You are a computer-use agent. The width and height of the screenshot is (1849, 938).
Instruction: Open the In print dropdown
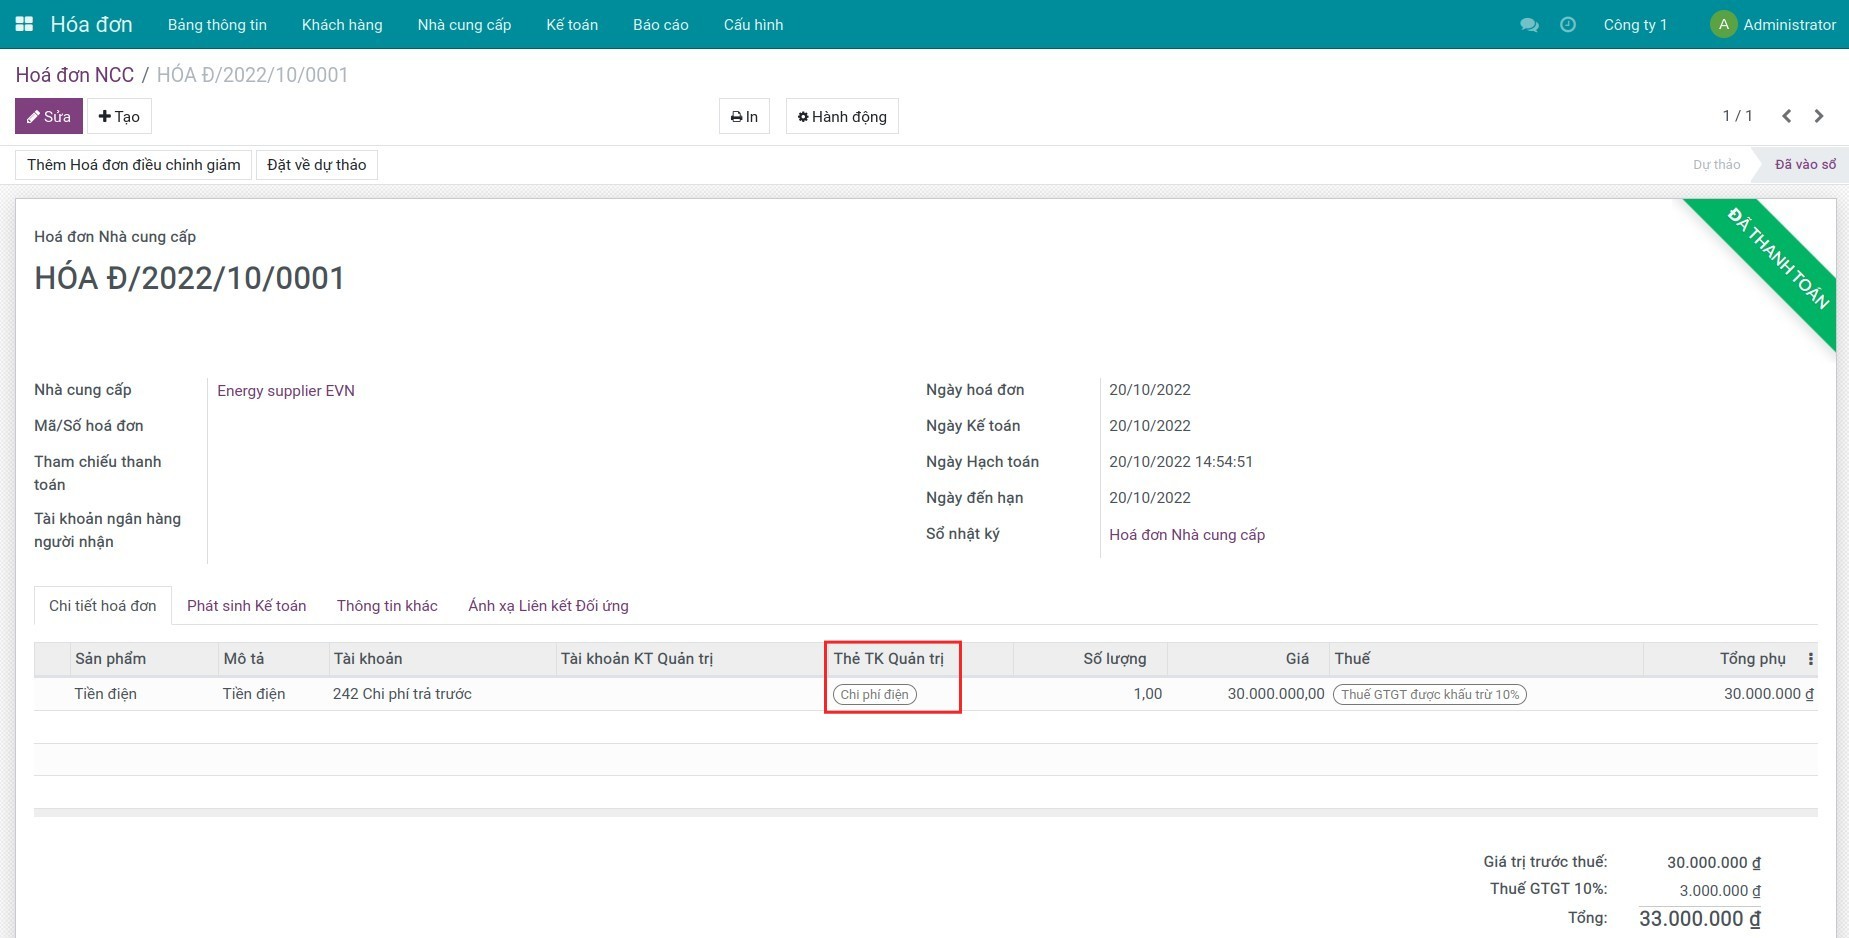(744, 116)
